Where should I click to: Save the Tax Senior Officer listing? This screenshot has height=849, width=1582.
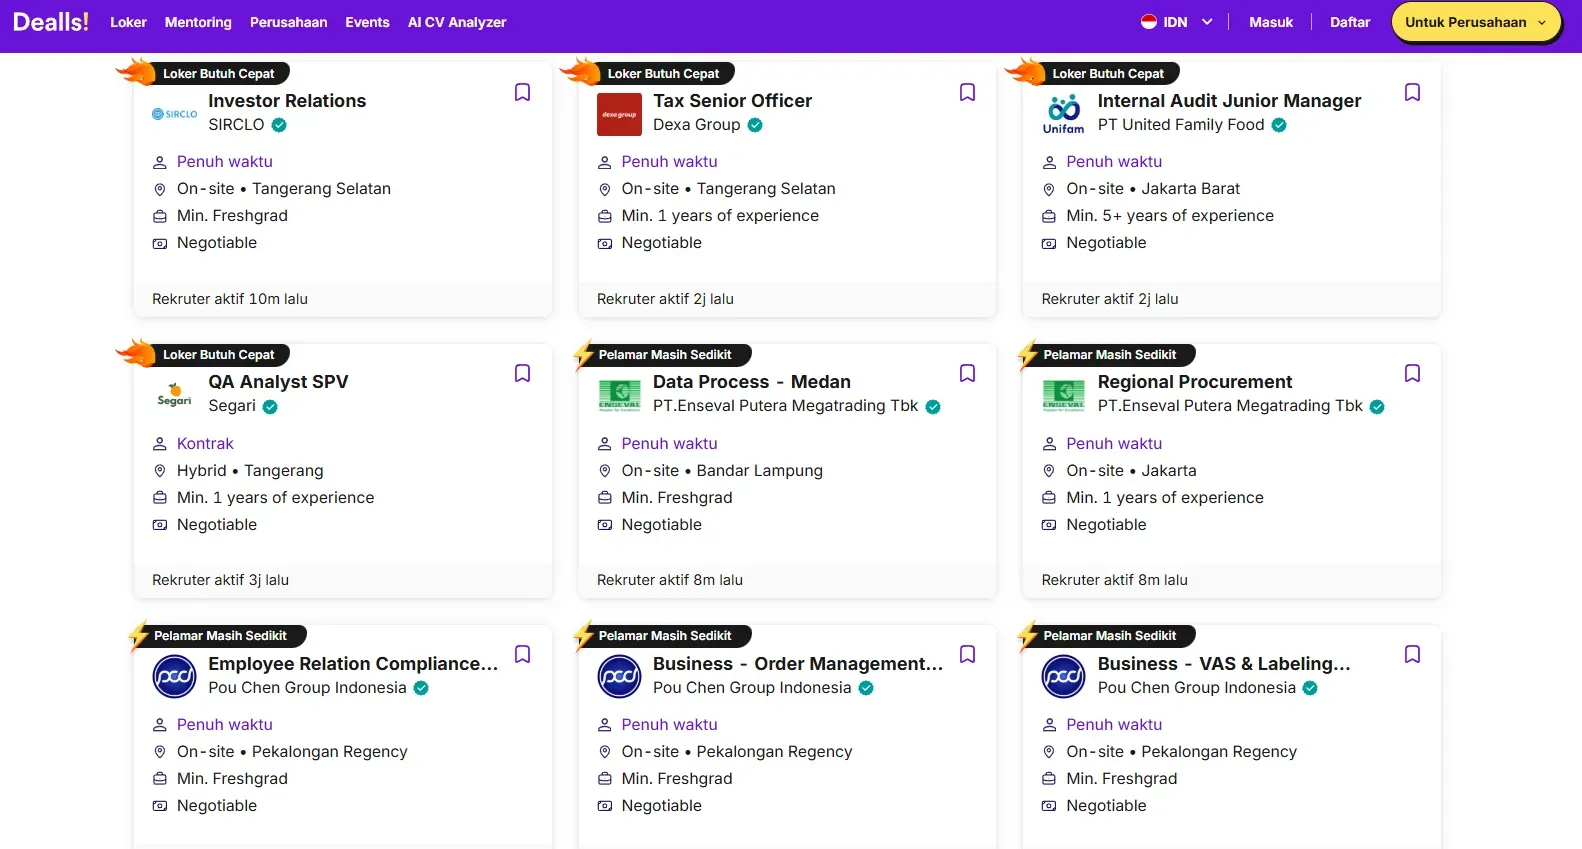967,93
